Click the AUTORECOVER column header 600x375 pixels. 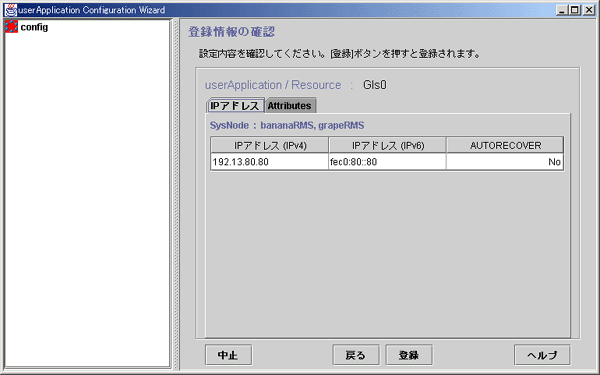point(505,145)
